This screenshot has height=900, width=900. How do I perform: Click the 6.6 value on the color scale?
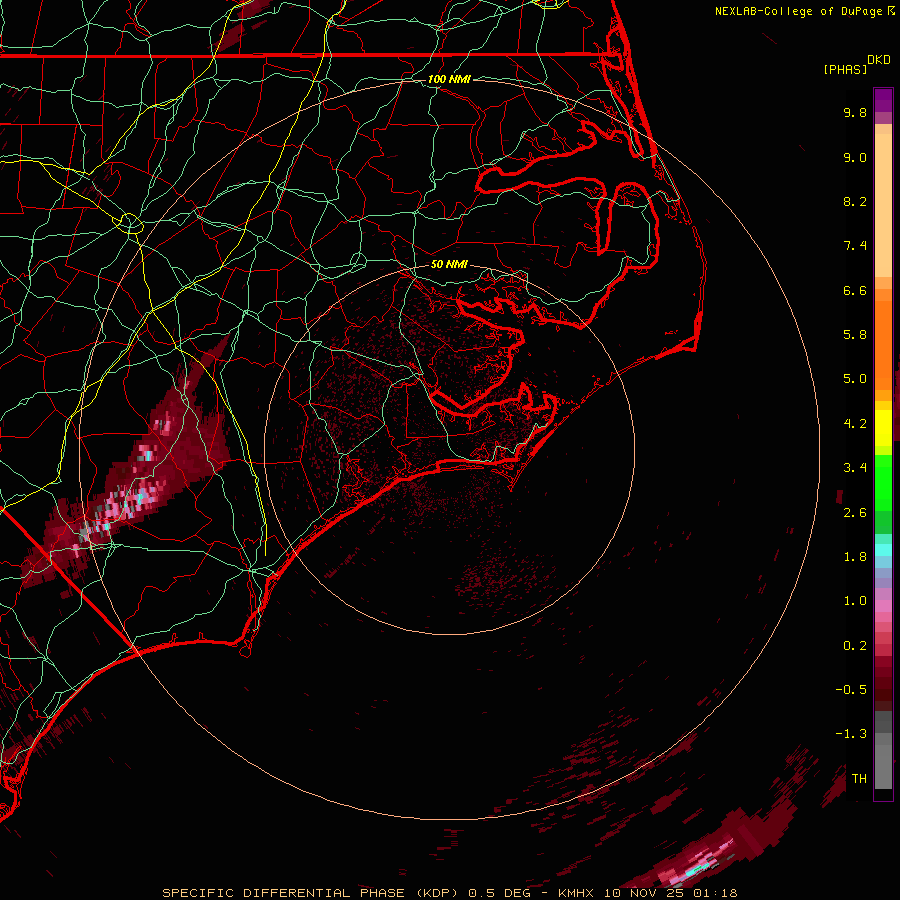855,290
